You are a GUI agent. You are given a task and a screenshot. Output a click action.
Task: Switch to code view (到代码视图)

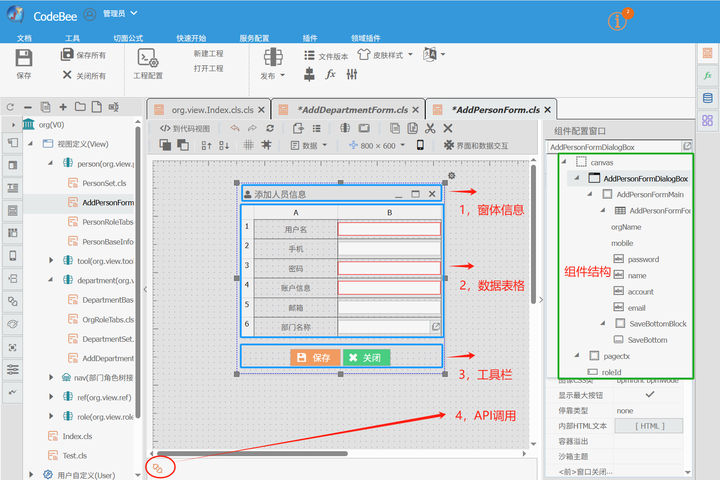pyautogui.click(x=185, y=128)
